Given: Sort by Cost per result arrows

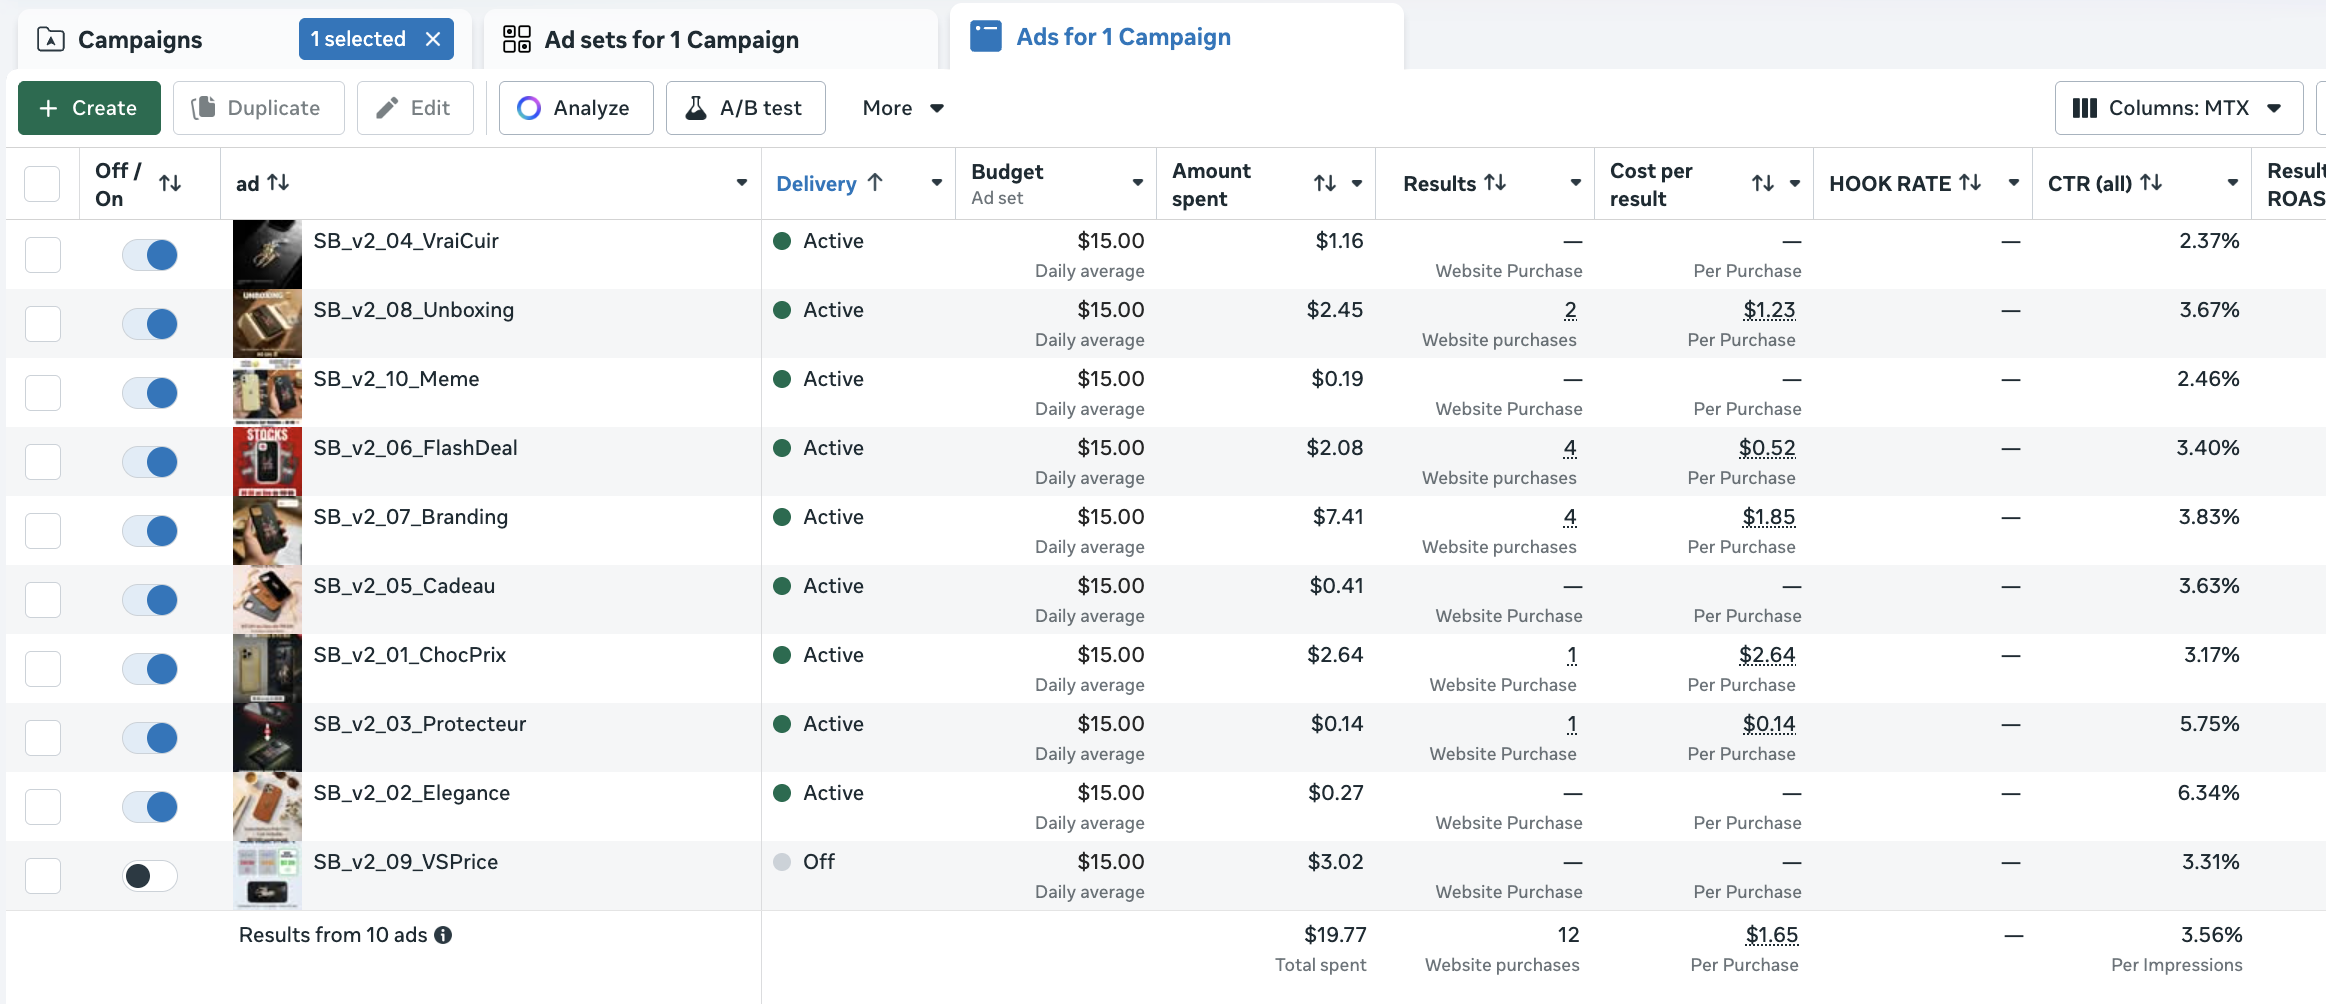Looking at the screenshot, I should (1763, 183).
